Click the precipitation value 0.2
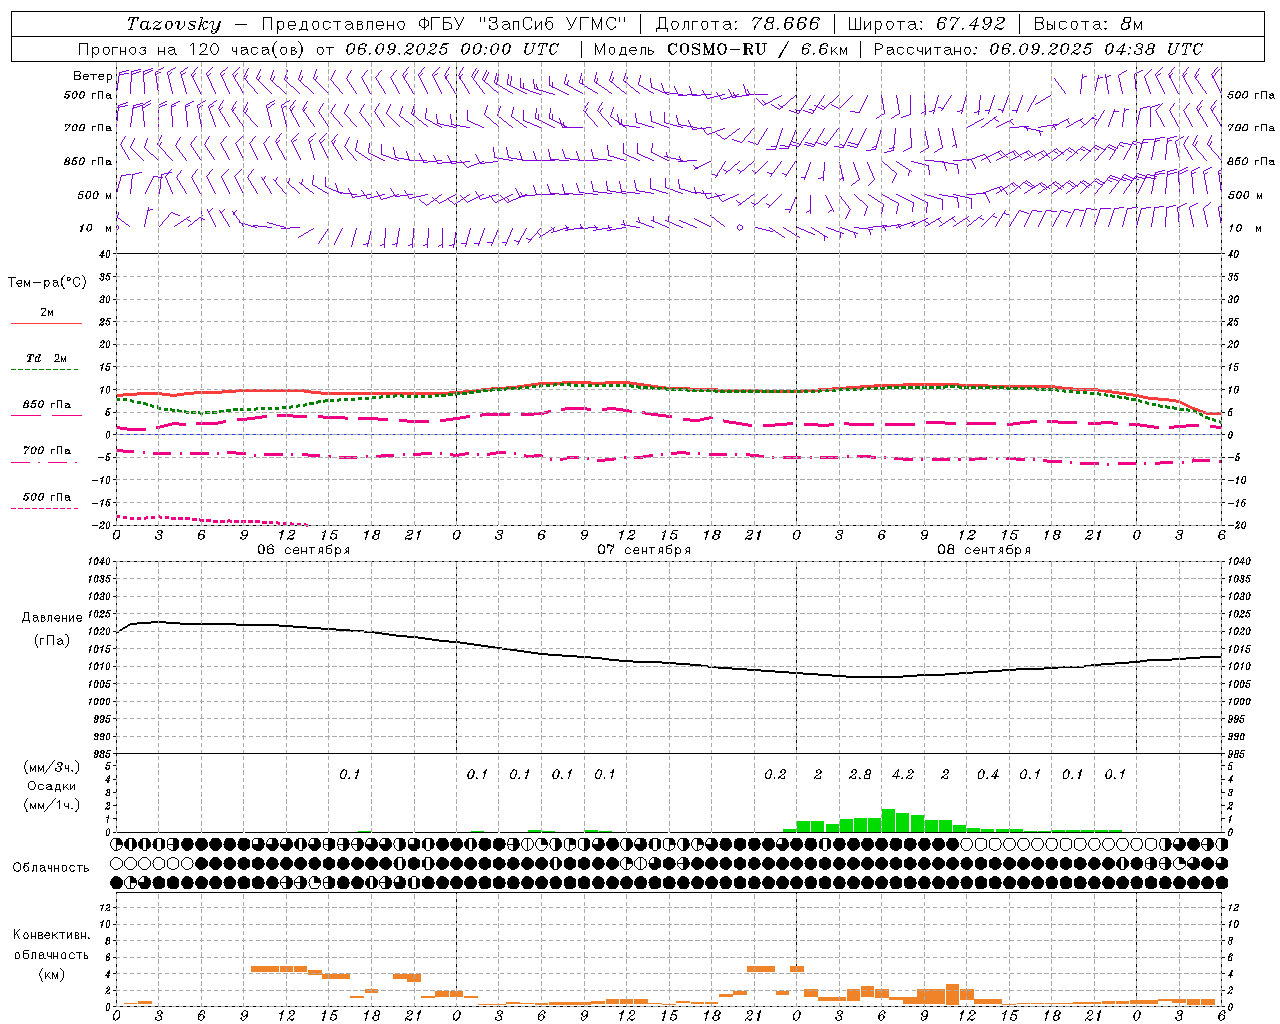The image size is (1280, 1024). coord(775,774)
